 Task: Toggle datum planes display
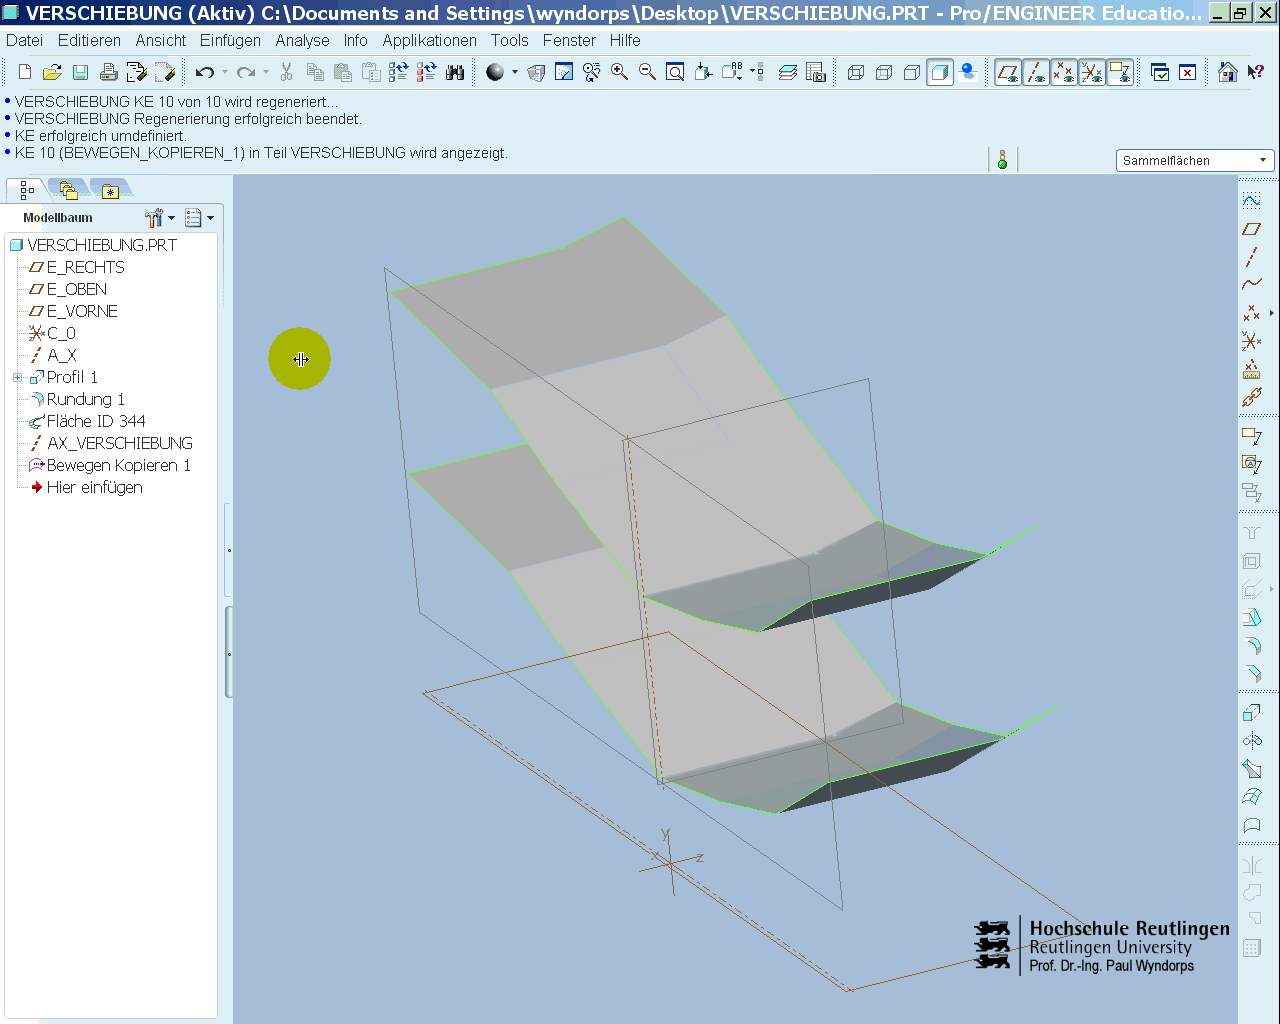(x=1008, y=72)
